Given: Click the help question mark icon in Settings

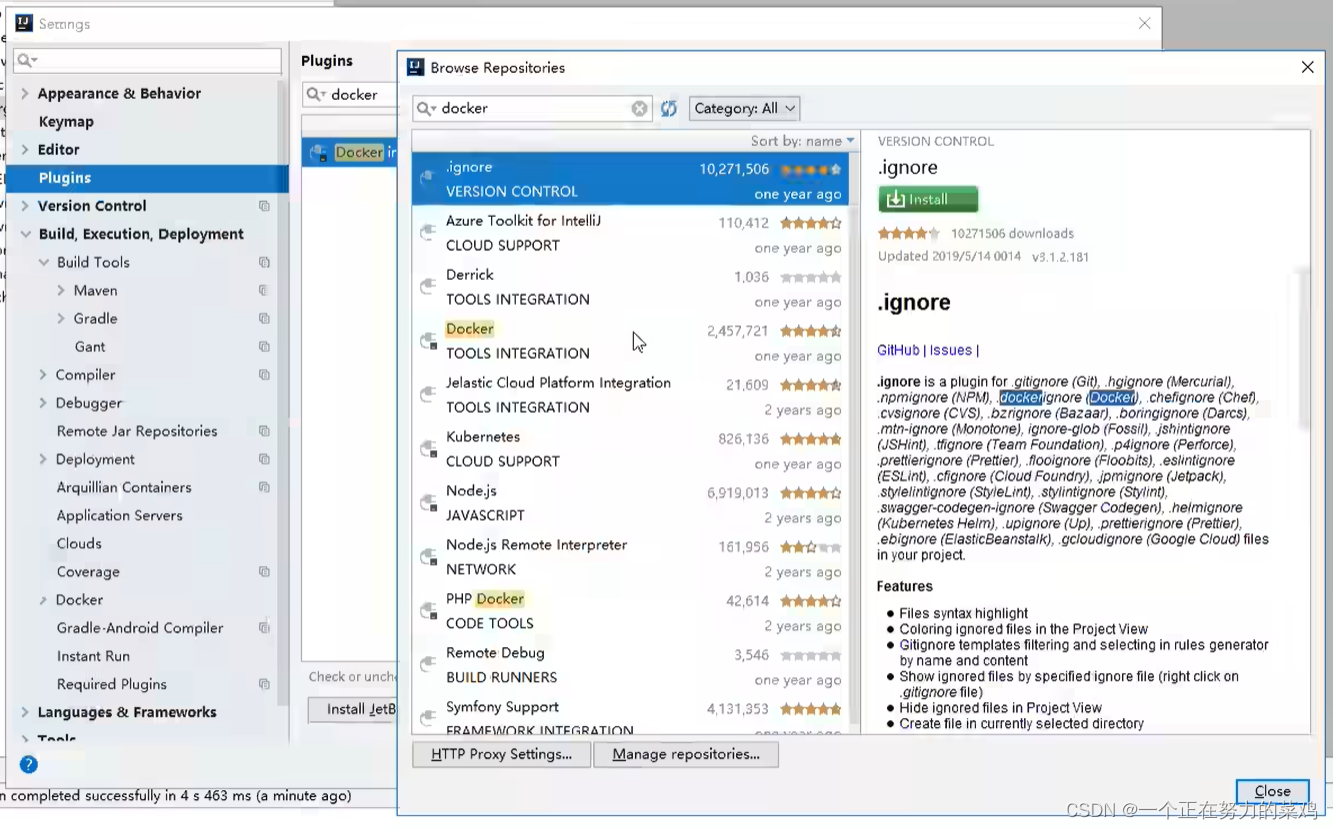Looking at the screenshot, I should tap(29, 764).
